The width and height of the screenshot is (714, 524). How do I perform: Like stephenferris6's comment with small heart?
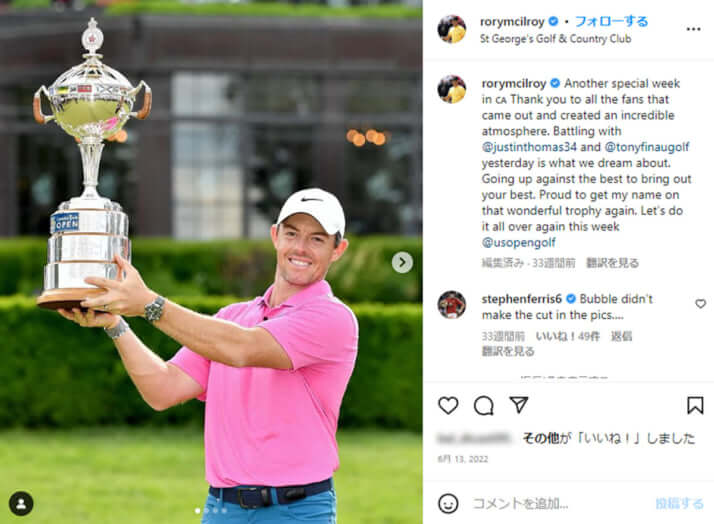pos(700,304)
